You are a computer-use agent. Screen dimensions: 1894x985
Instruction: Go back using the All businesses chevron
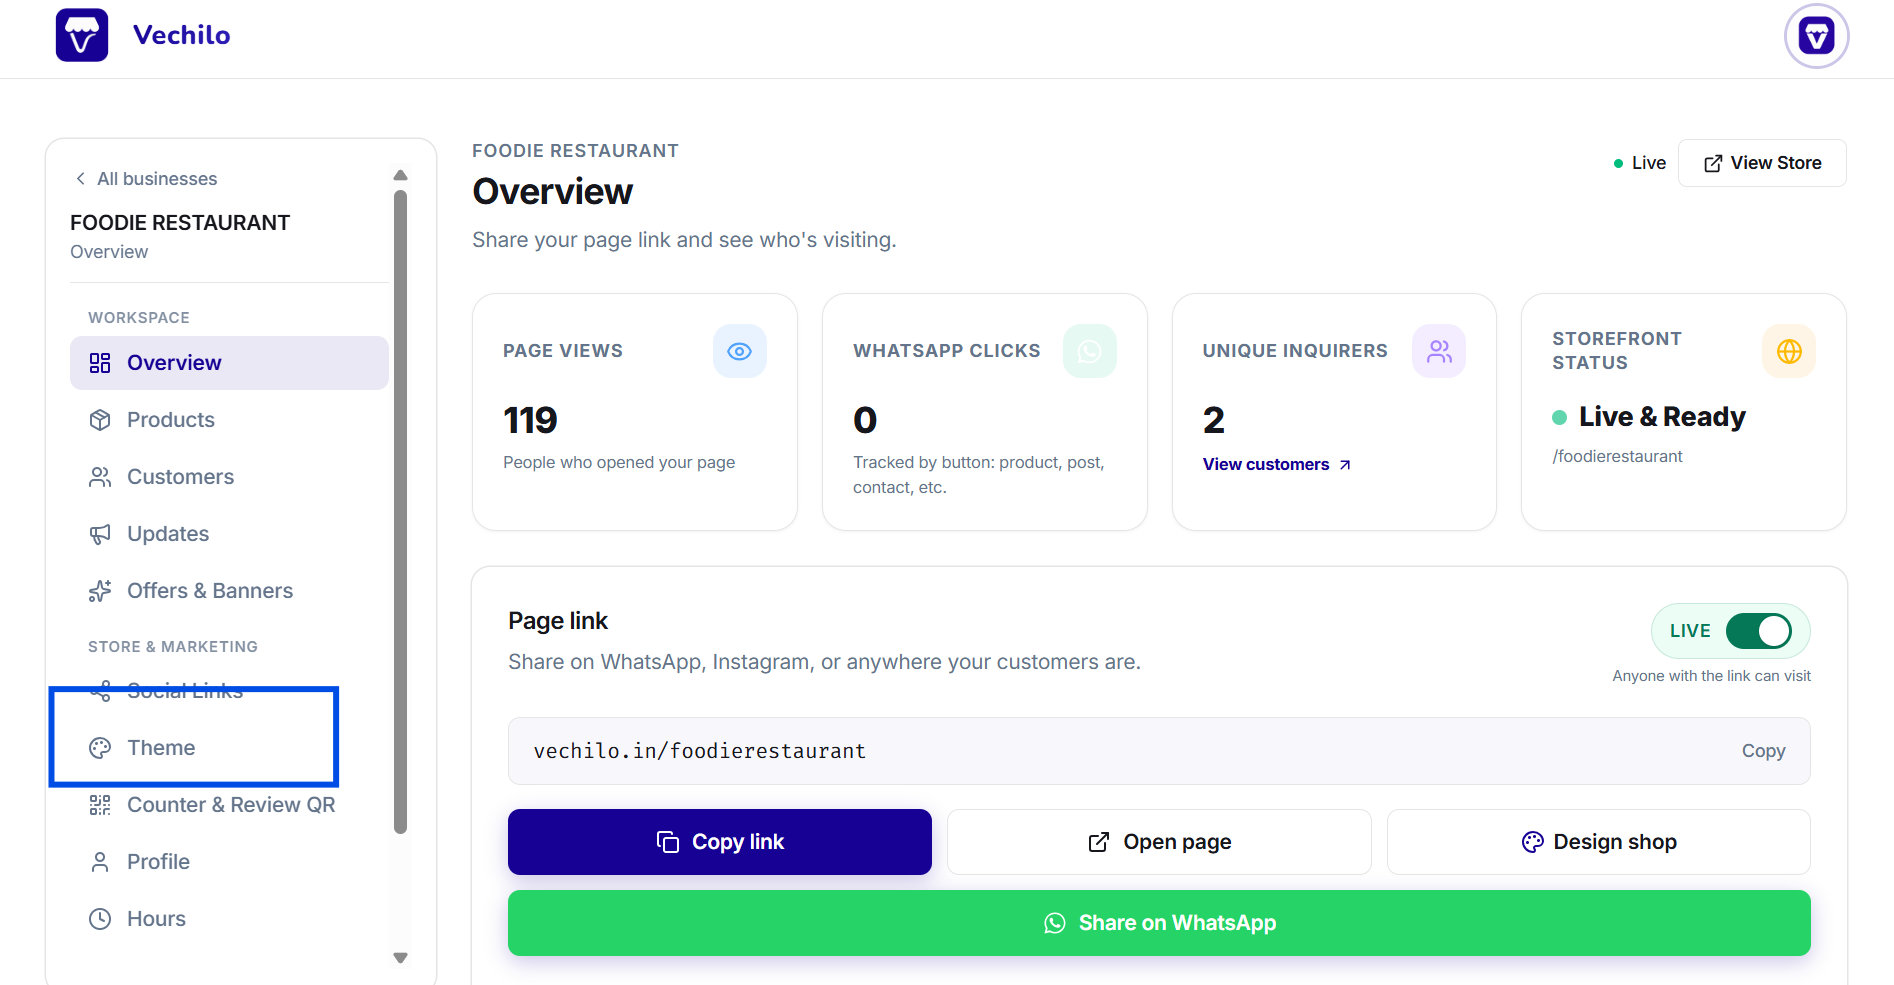point(80,179)
